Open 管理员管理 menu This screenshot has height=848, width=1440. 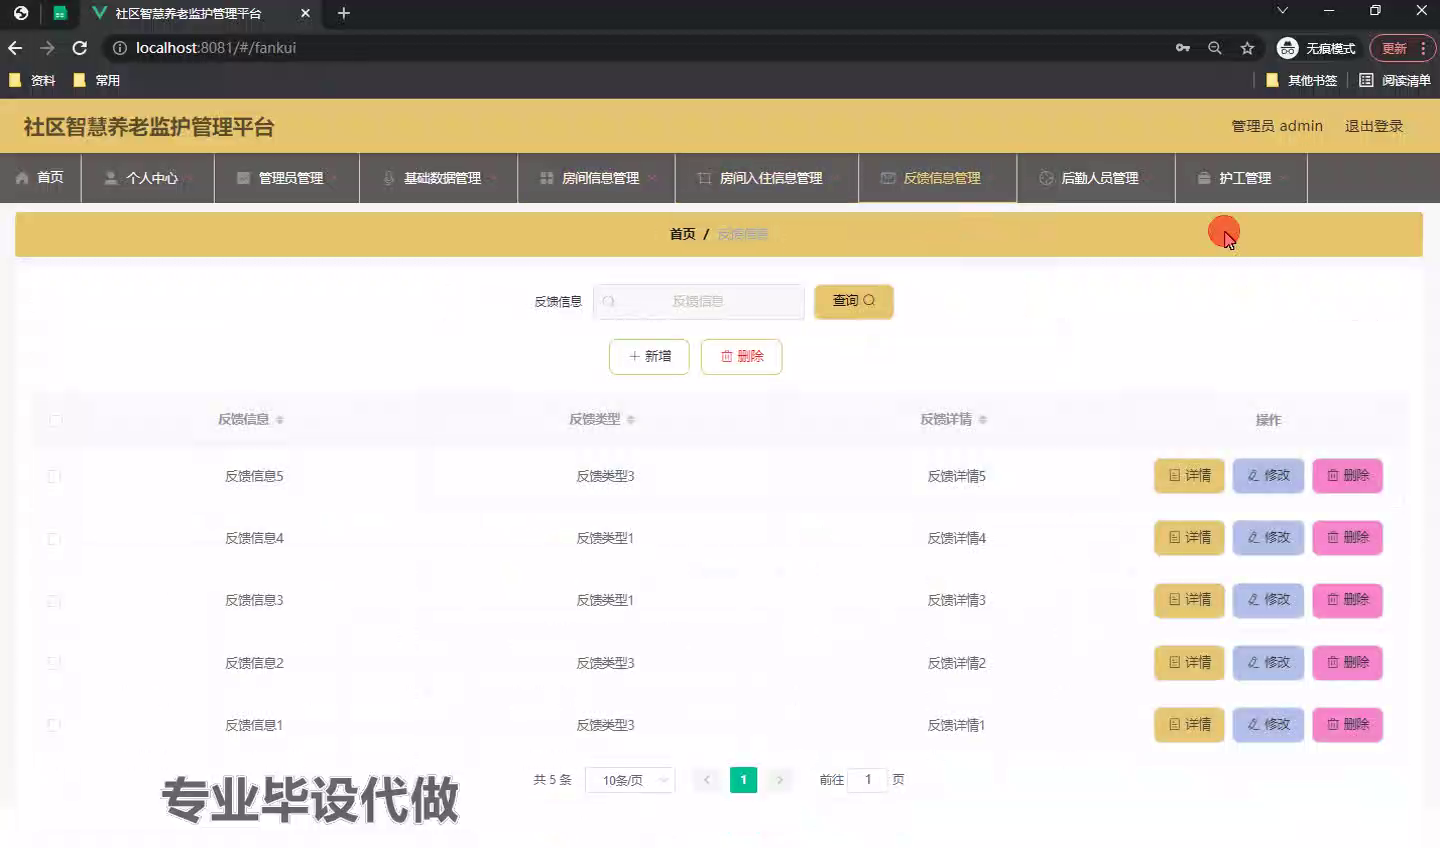(x=287, y=178)
